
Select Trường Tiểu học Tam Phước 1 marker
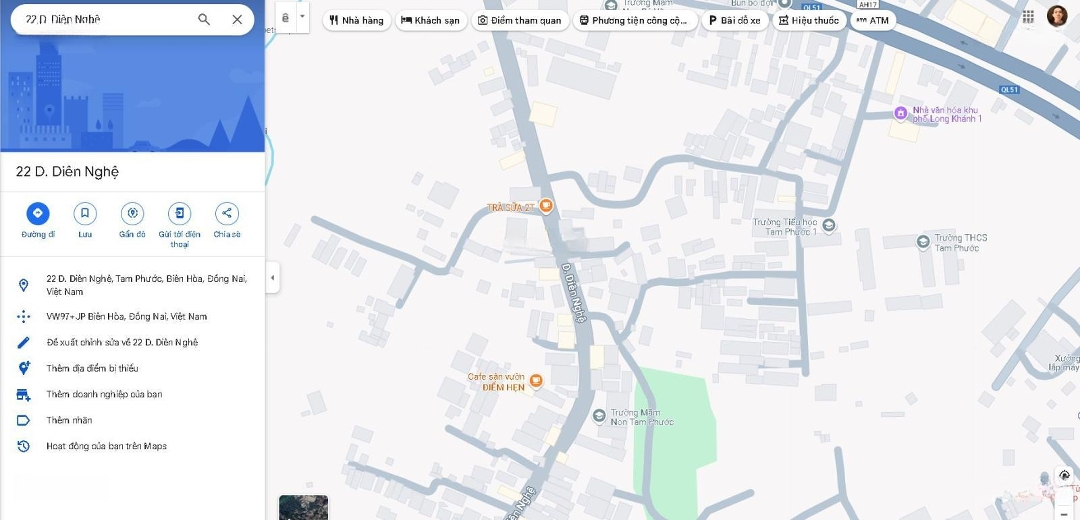[x=829, y=225]
